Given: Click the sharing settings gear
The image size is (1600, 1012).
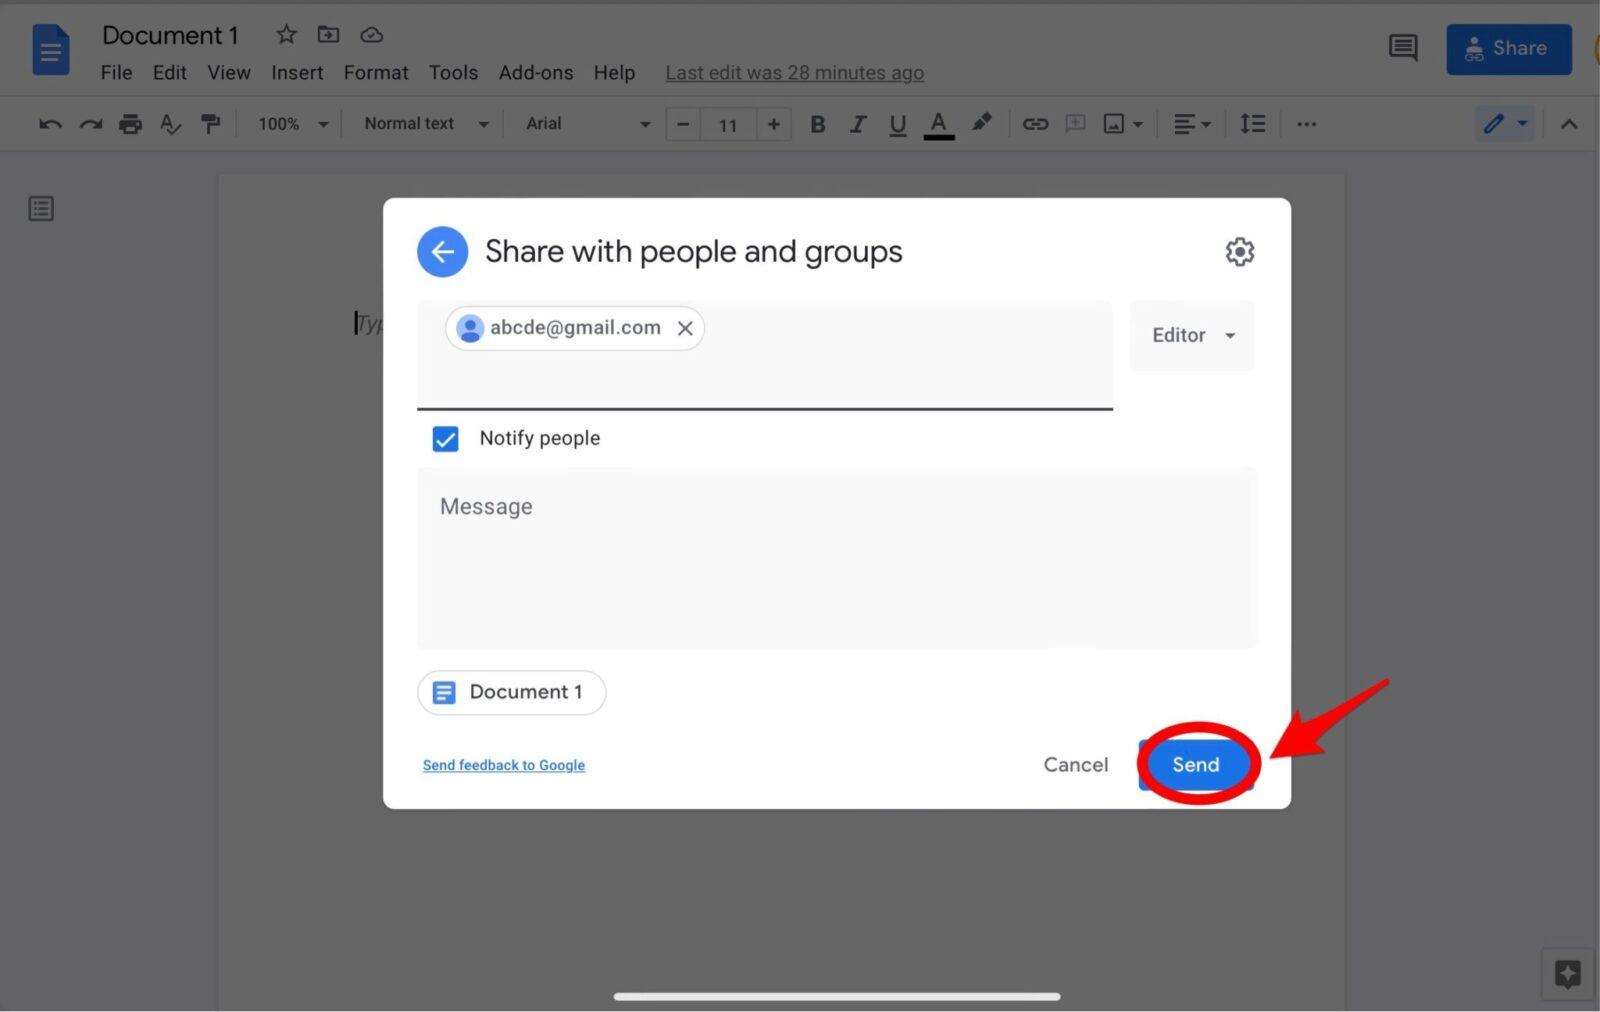Looking at the screenshot, I should click(x=1239, y=251).
